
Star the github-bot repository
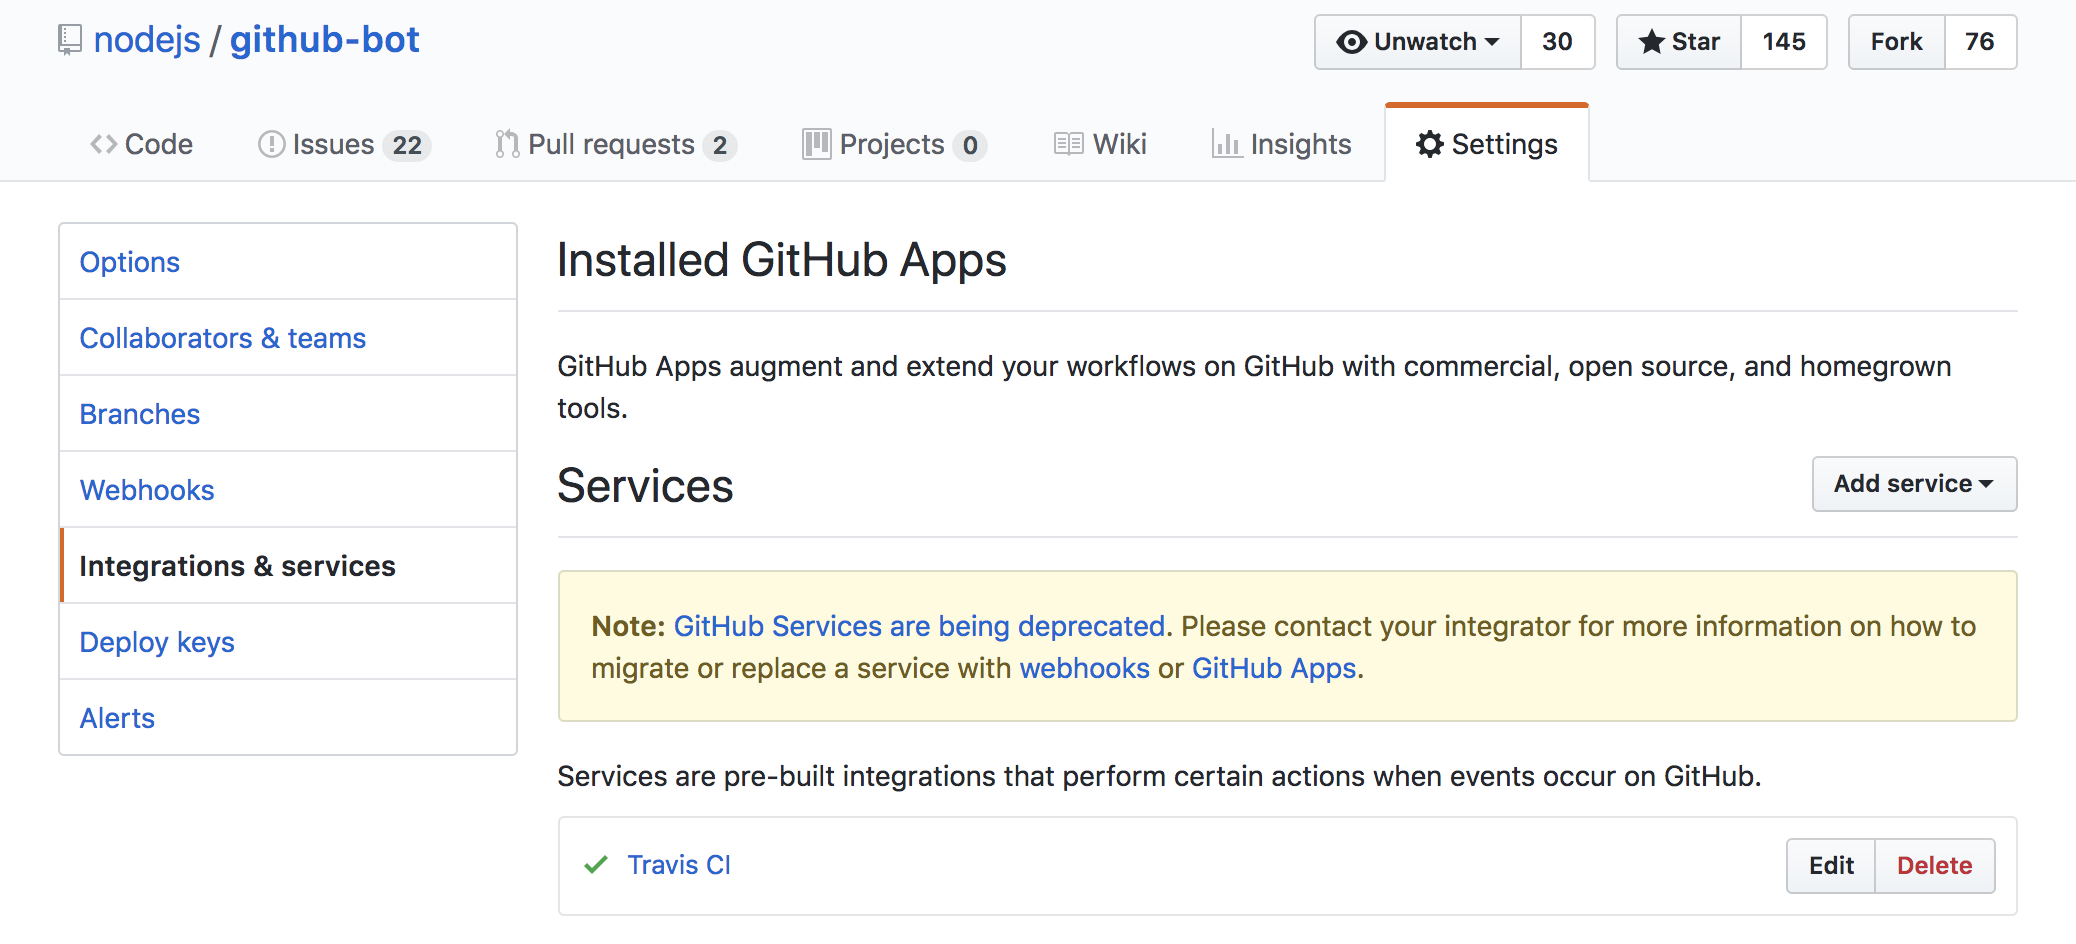1679,42
